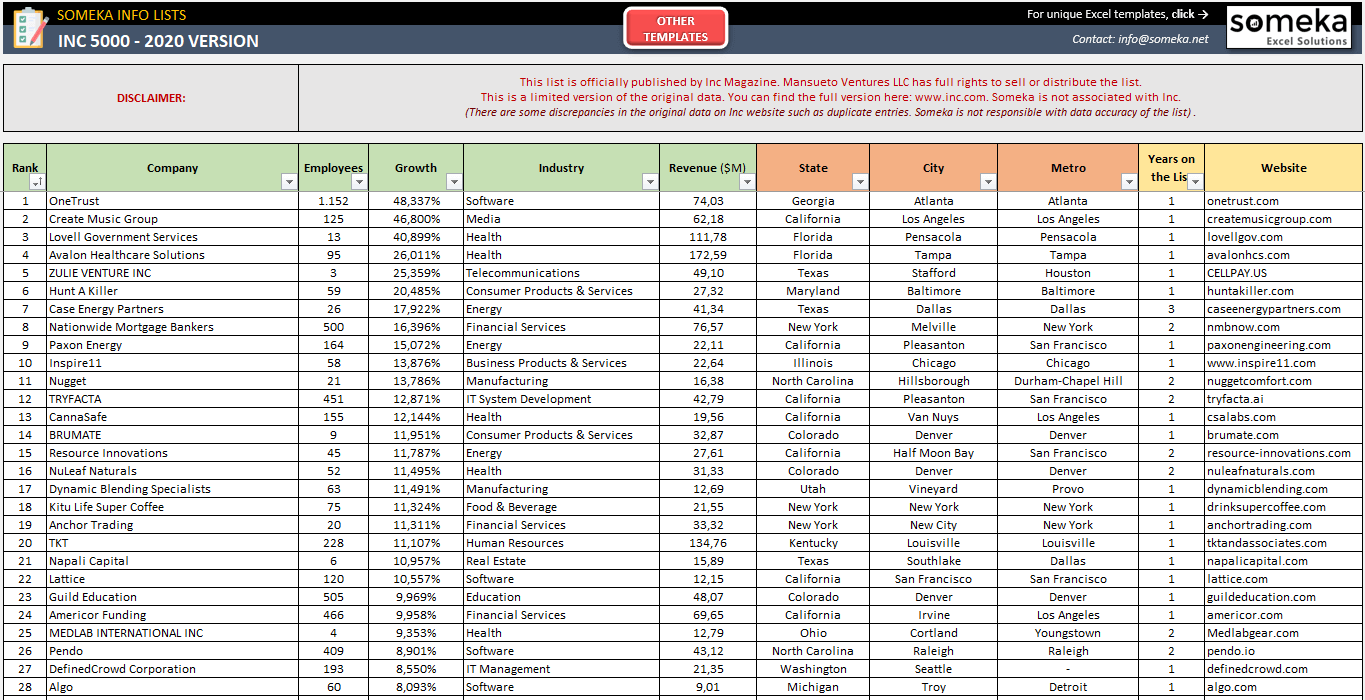Click the revenue value '172,59'
The image size is (1365, 700).
[x=708, y=255]
